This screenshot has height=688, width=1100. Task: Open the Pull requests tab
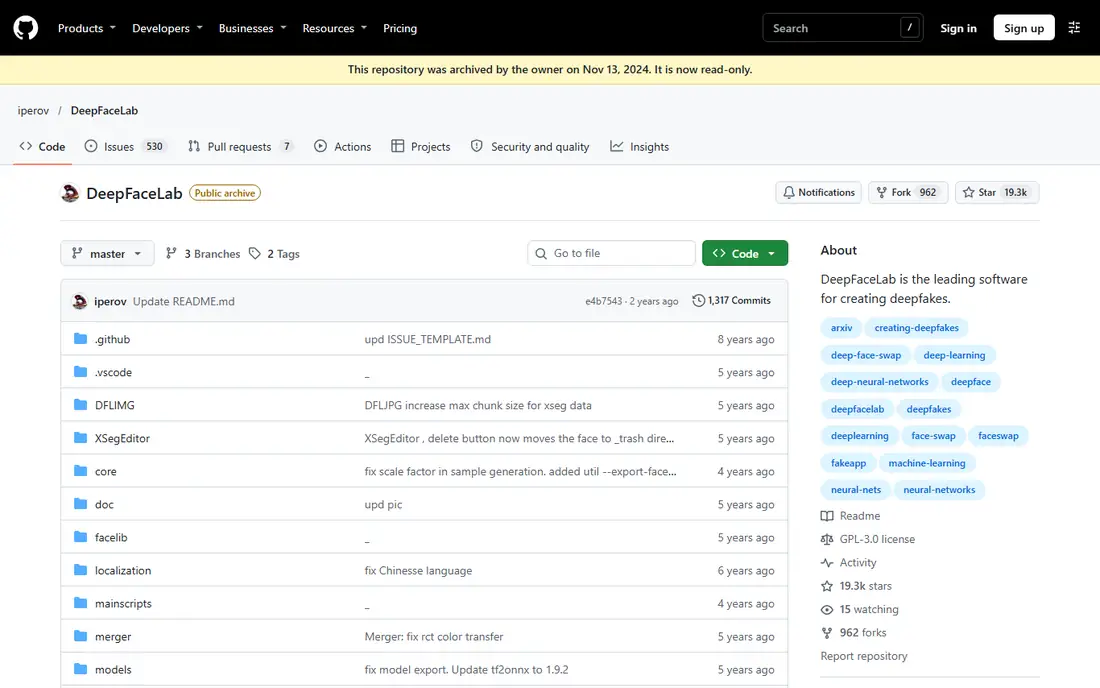tap(240, 147)
